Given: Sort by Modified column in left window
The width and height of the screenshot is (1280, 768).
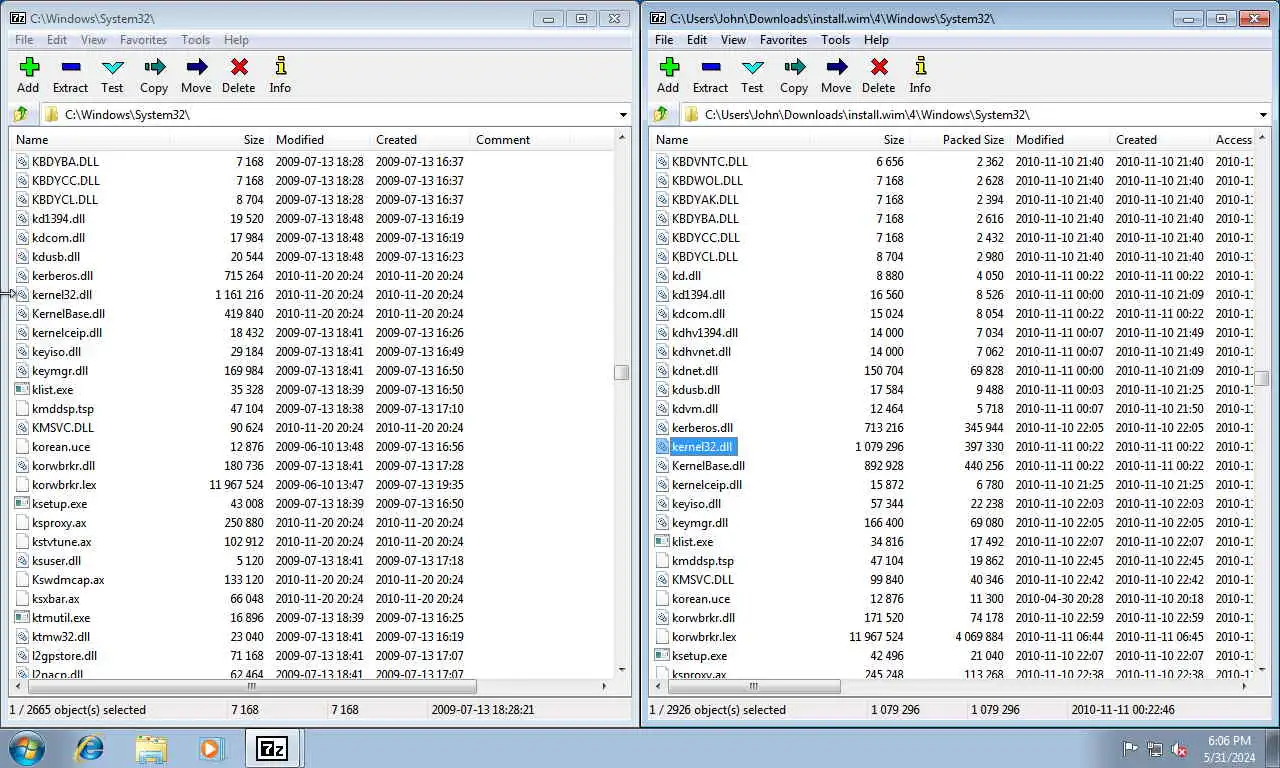Looking at the screenshot, I should (x=320, y=139).
